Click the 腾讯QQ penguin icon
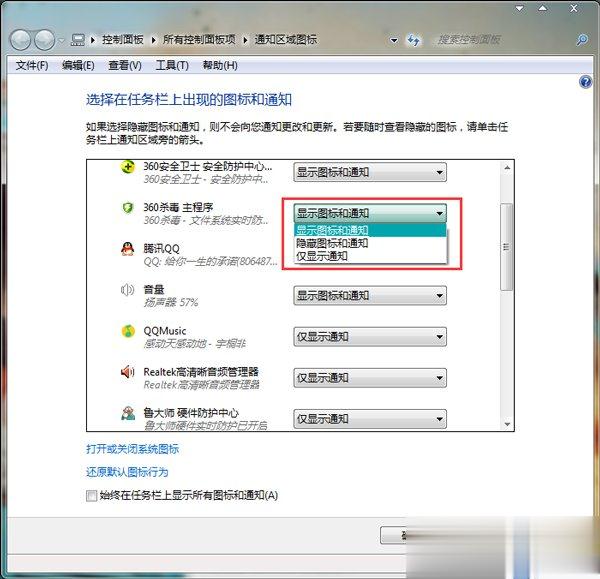600x579 pixels. pos(128,249)
